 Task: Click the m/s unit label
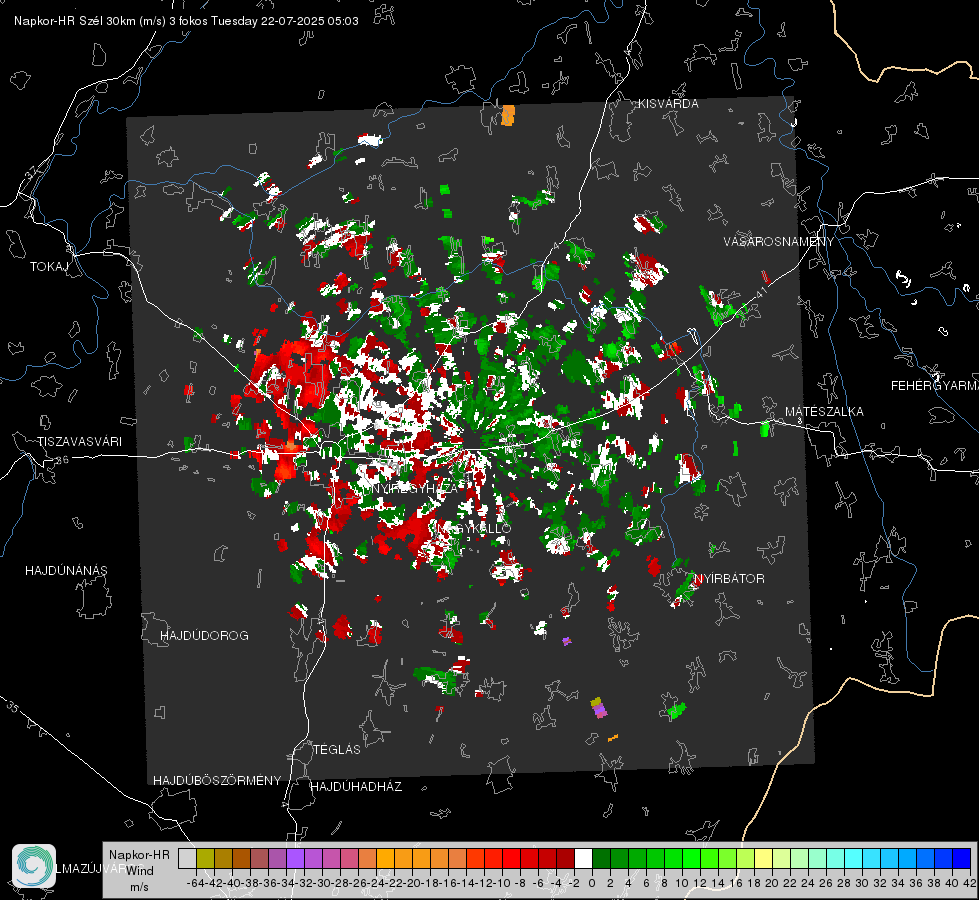click(139, 887)
